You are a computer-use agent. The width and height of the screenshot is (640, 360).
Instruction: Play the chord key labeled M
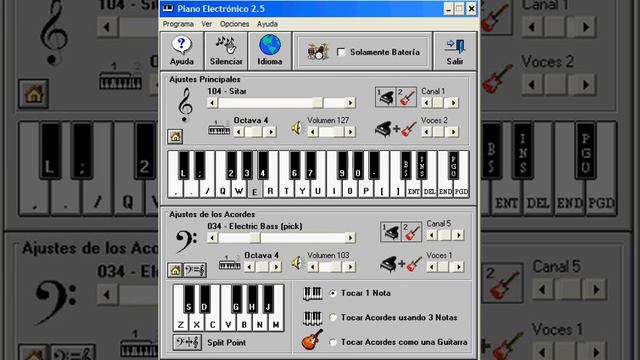[x=276, y=324]
